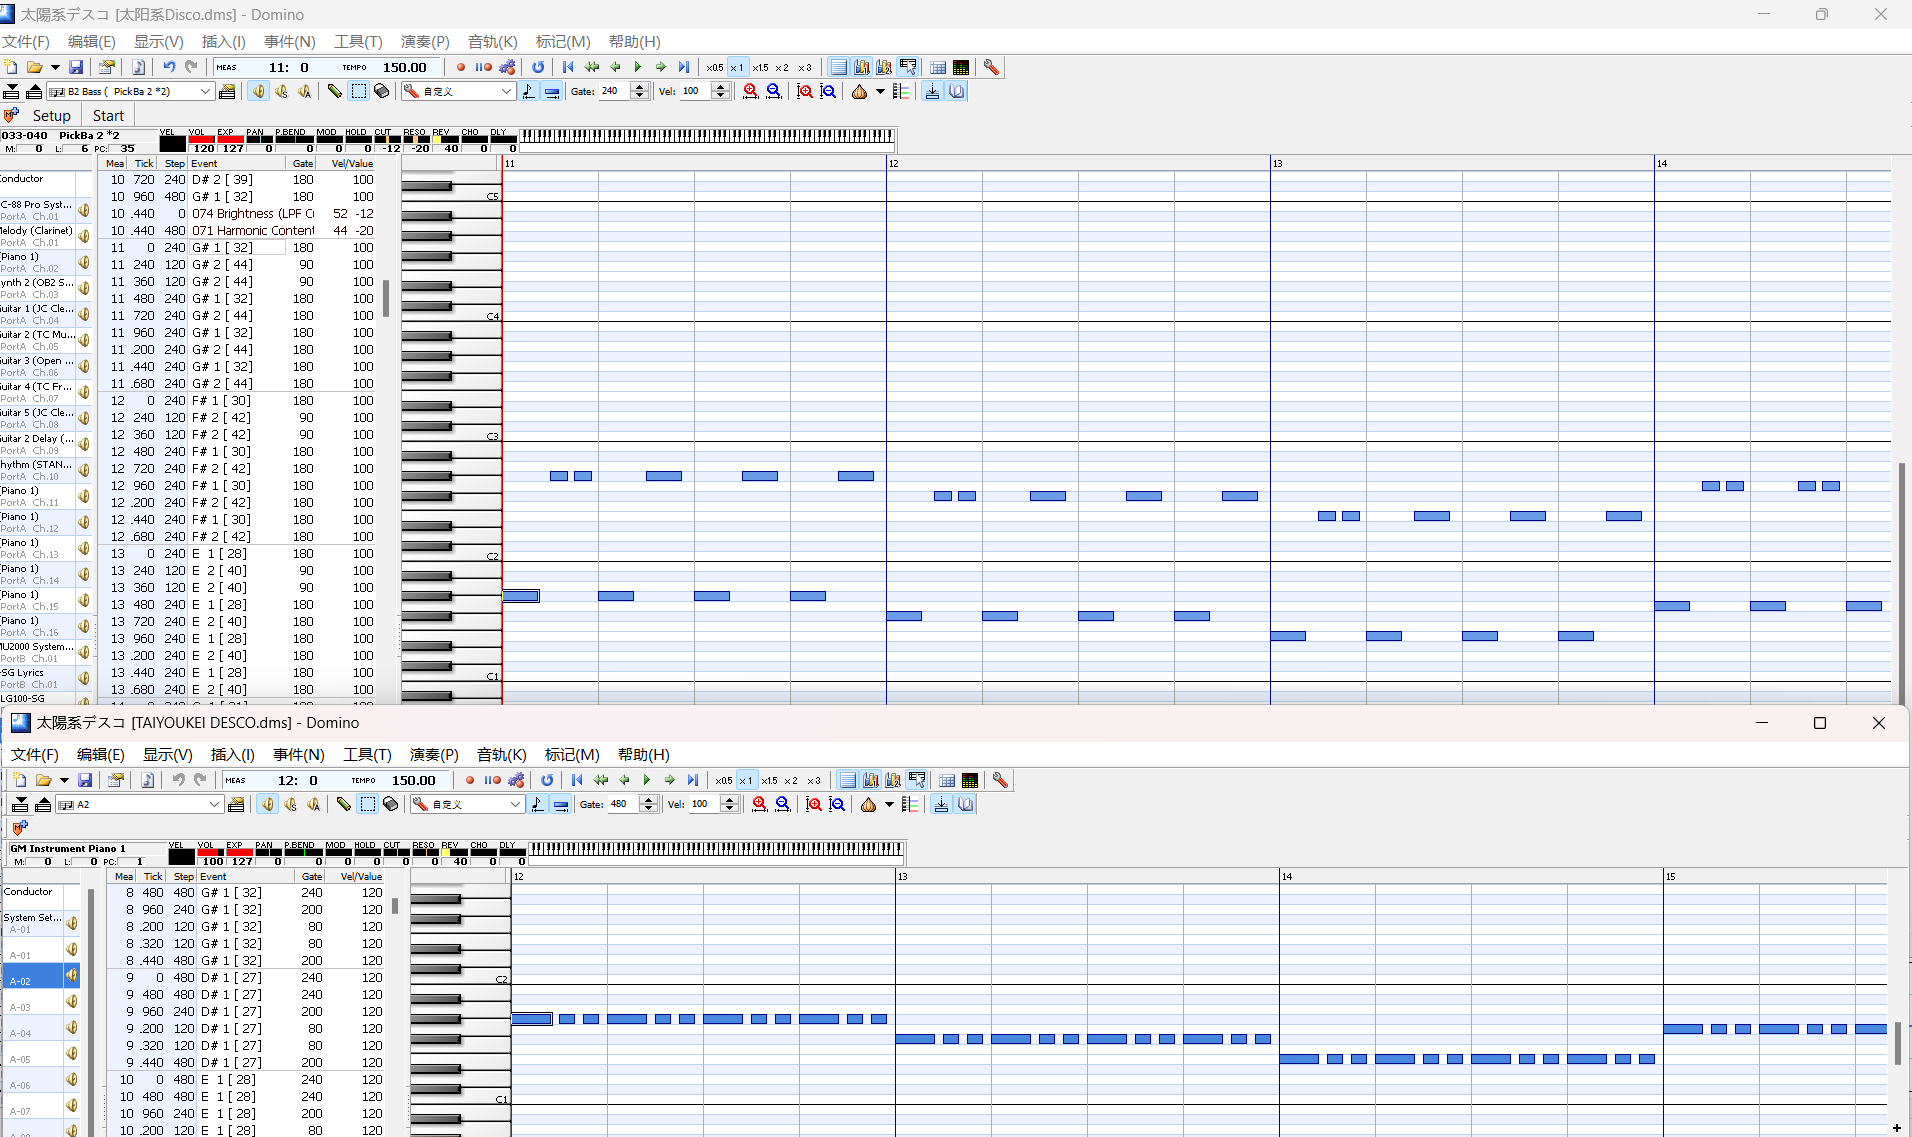Click new file icon in TAIYOUKEI DESCO window

point(20,780)
